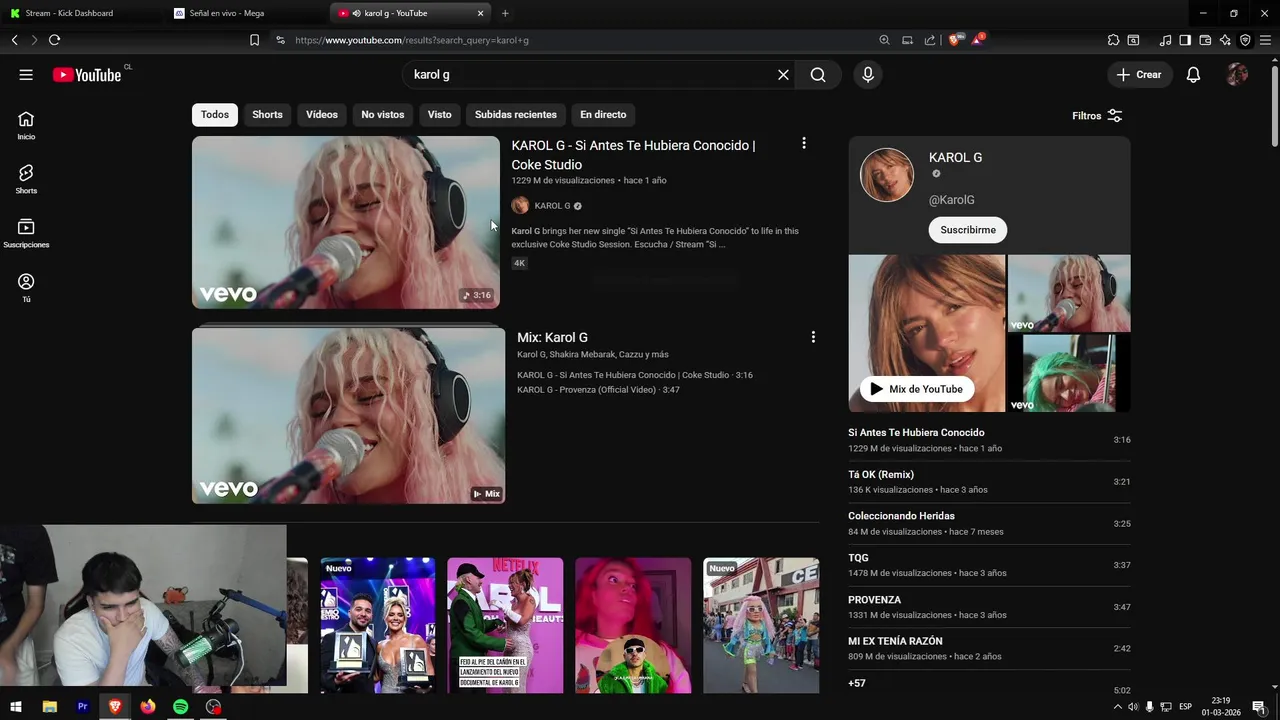Open the account avatar menu
1280x720 pixels.
pos(1237,75)
